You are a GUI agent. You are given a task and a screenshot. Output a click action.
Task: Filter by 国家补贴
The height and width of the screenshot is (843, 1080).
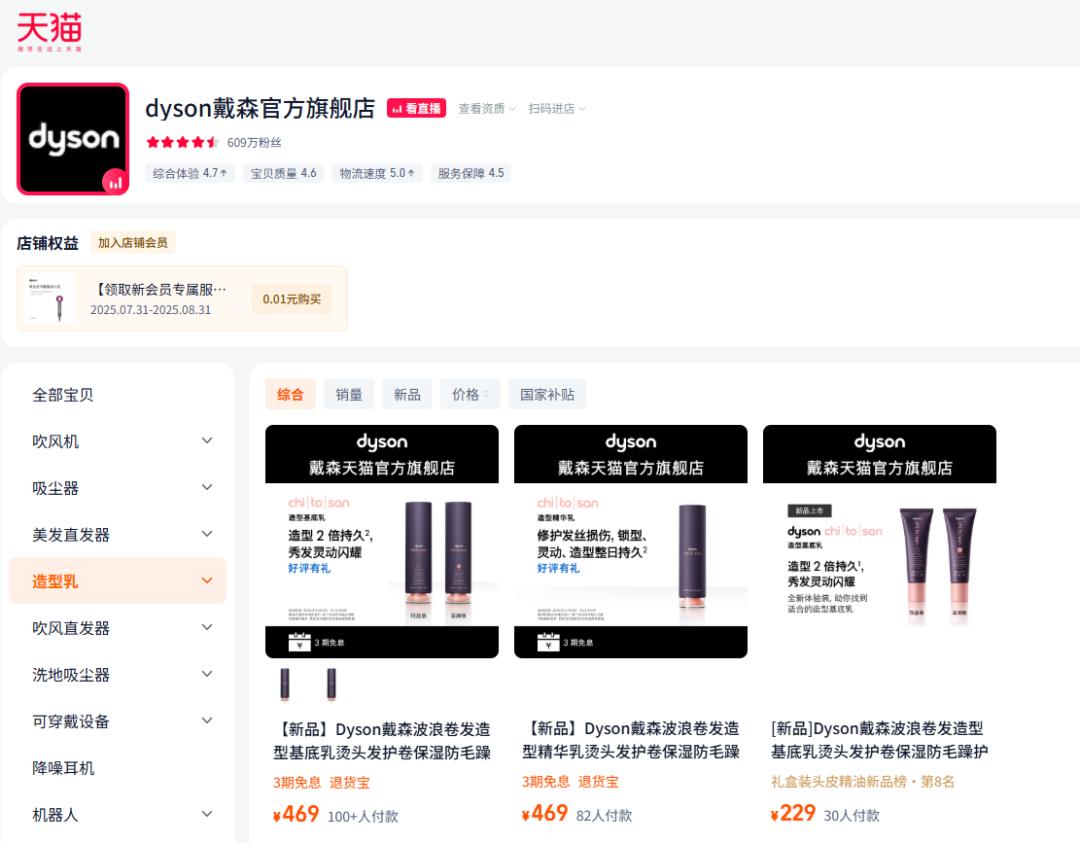click(x=547, y=394)
